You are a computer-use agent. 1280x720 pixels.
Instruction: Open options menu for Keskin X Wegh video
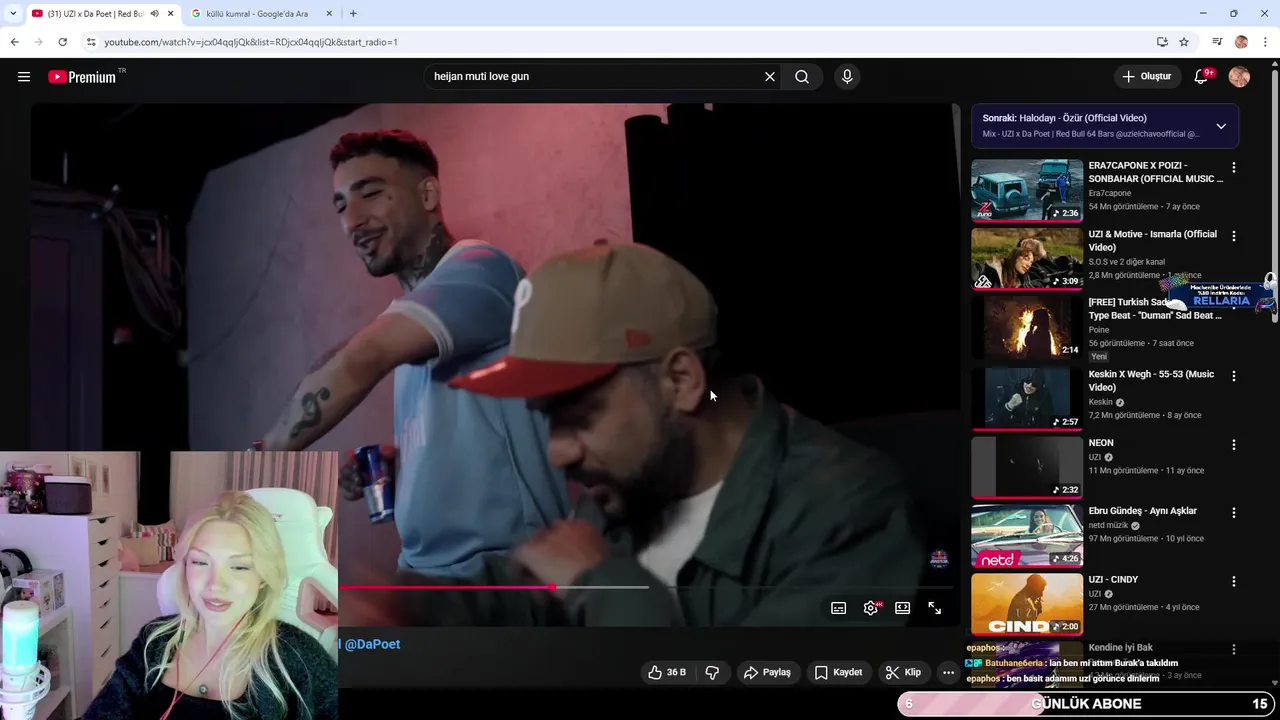pyautogui.click(x=1234, y=376)
